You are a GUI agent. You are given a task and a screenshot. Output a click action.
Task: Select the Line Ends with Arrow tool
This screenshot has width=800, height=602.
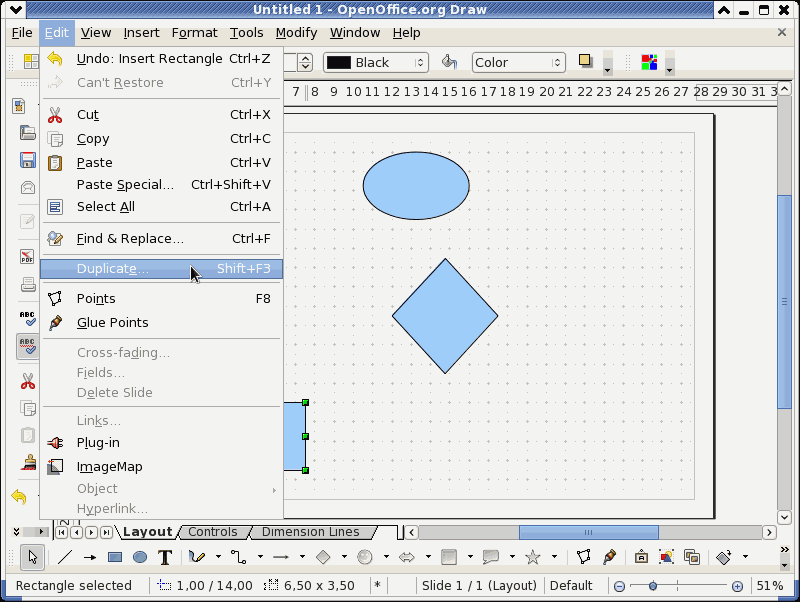pos(90,557)
